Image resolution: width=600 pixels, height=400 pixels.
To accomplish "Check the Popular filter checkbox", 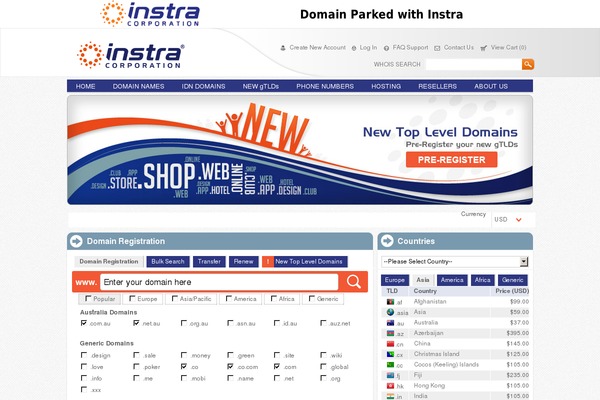I will 88,298.
